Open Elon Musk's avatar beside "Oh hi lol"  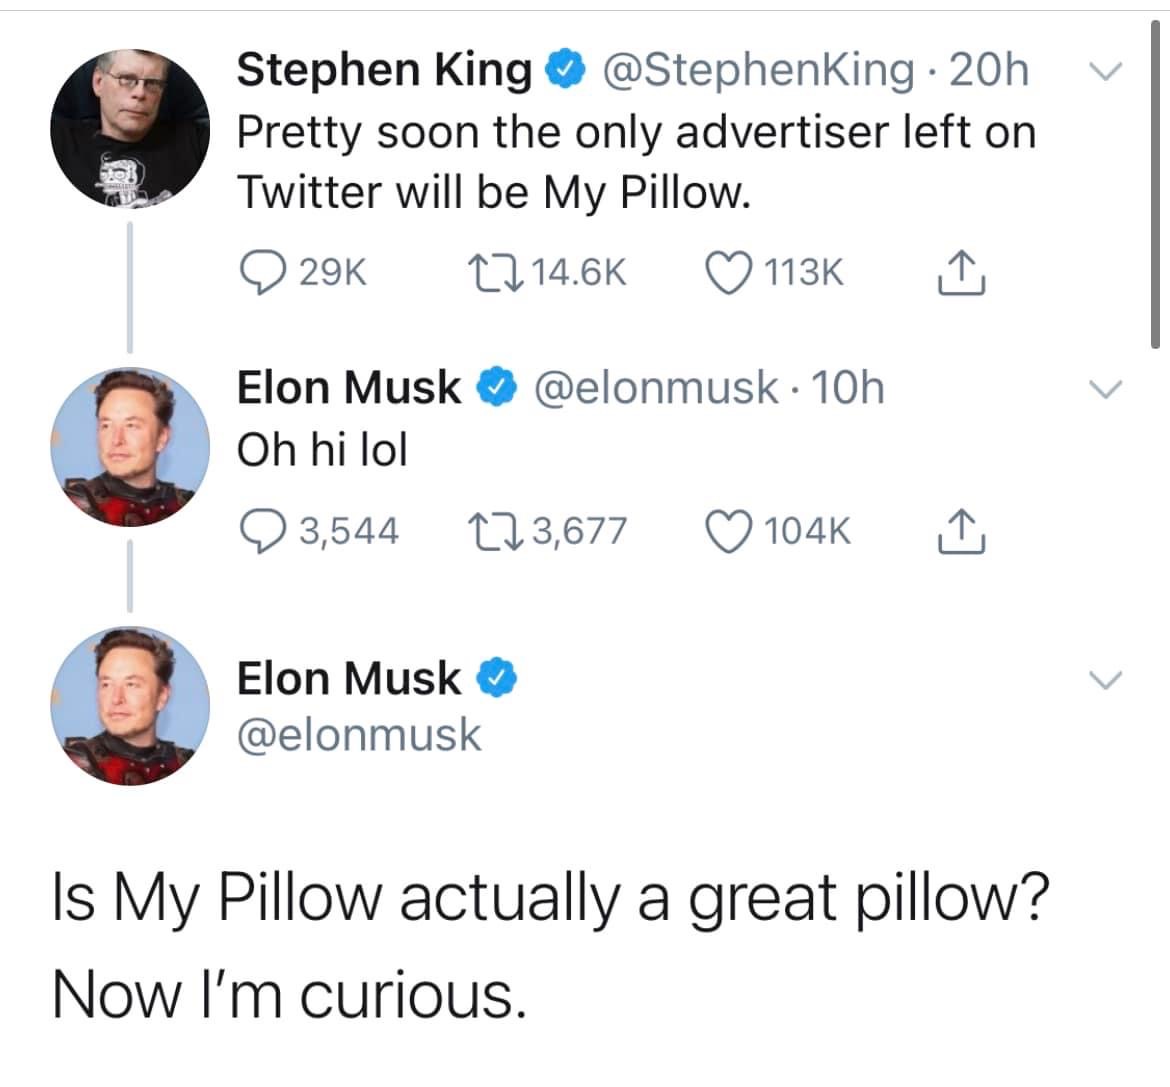click(x=130, y=447)
